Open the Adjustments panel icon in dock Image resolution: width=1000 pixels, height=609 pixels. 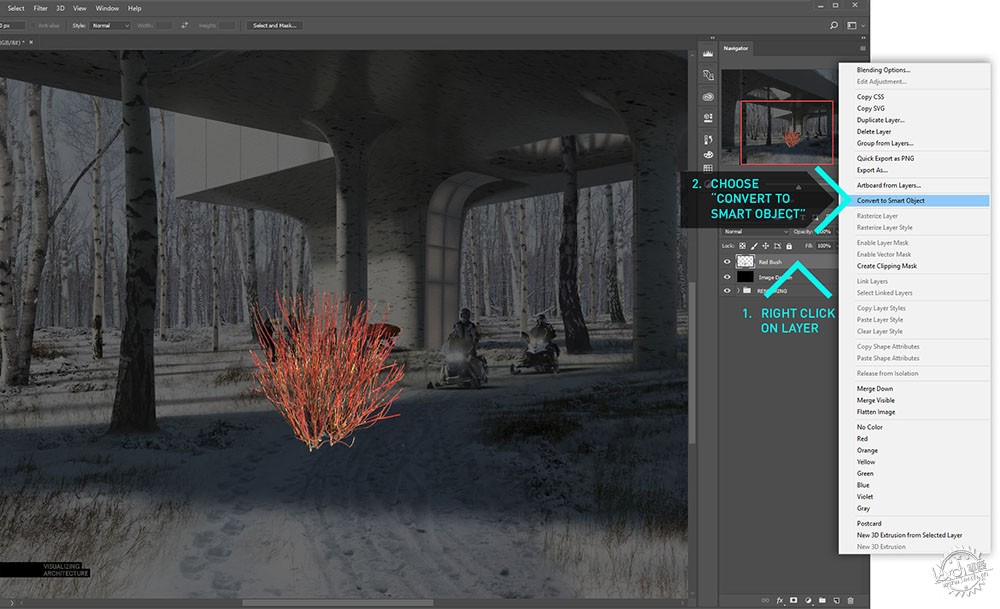[x=708, y=118]
